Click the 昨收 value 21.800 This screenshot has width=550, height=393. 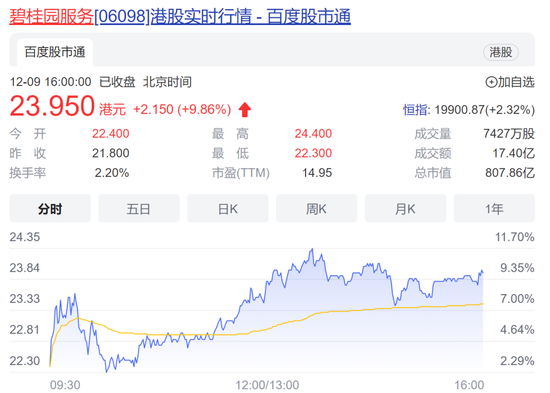pyautogui.click(x=110, y=153)
